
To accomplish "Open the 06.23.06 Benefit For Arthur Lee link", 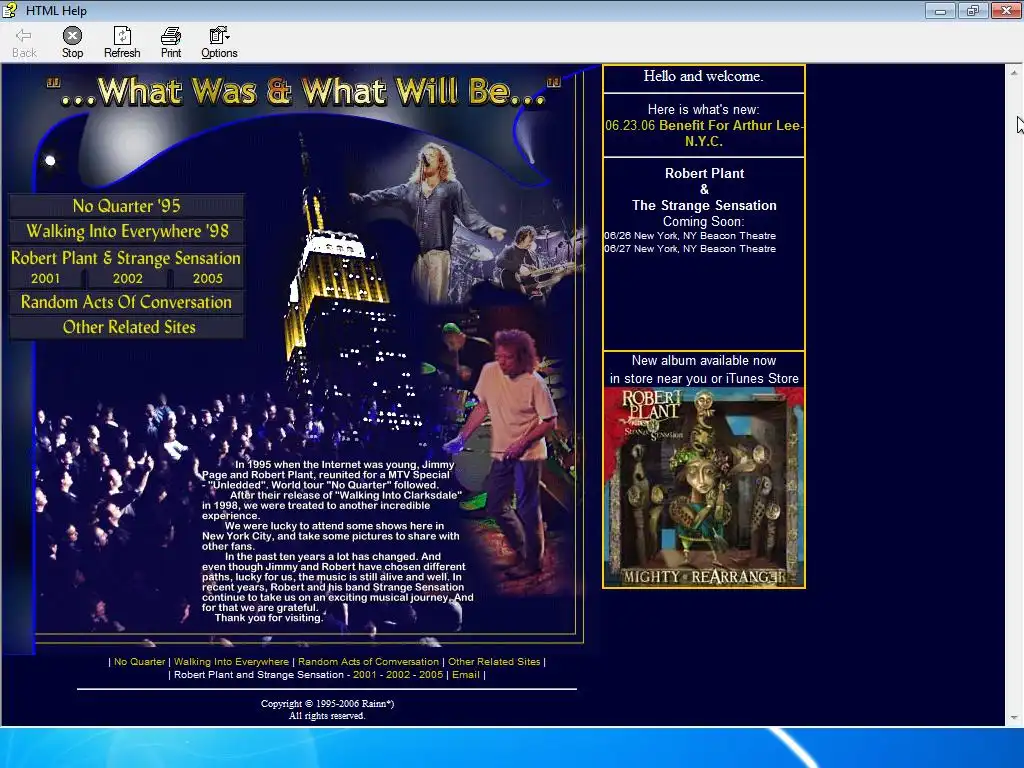I will point(704,133).
